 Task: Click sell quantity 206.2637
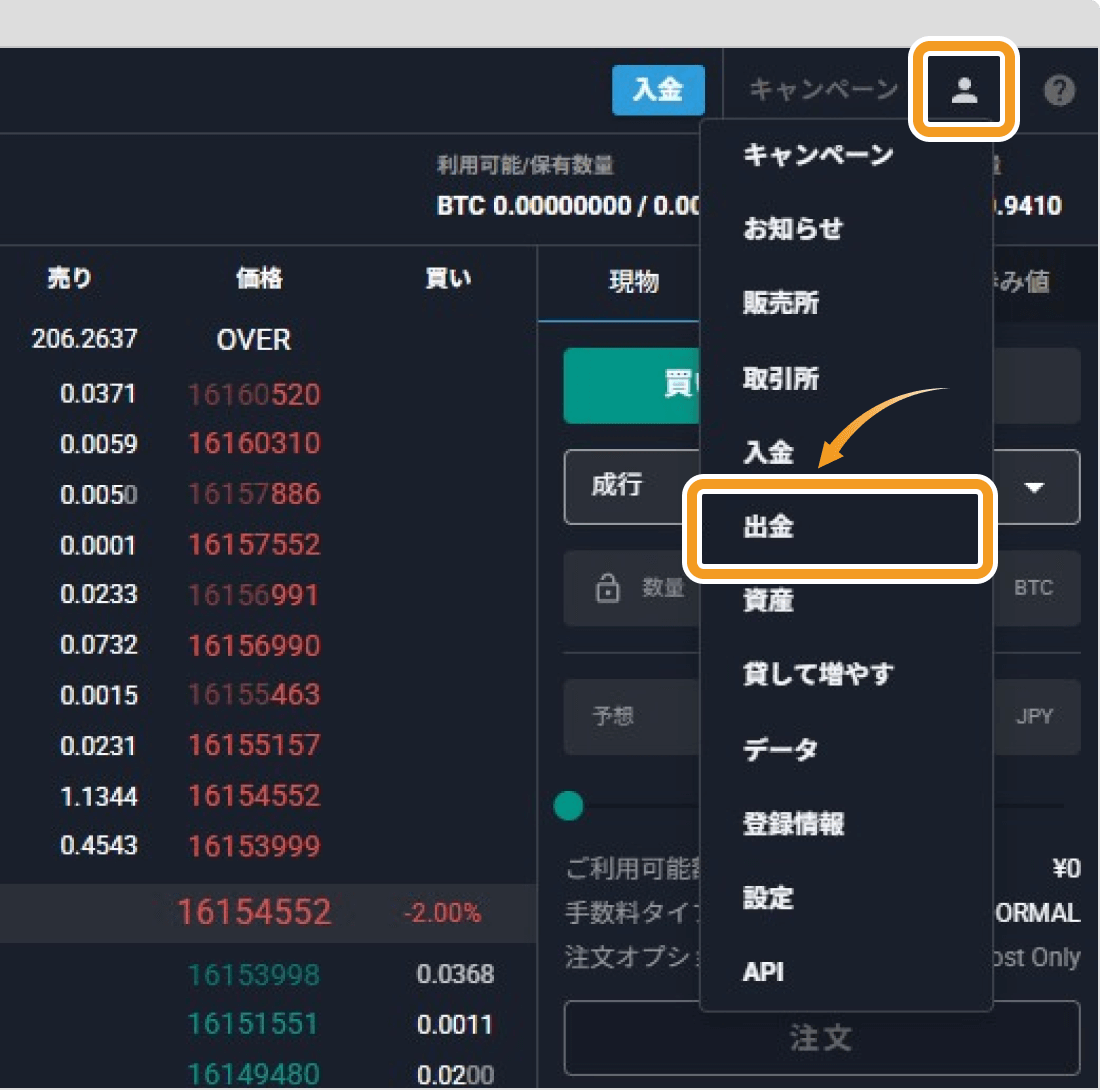coord(85,339)
